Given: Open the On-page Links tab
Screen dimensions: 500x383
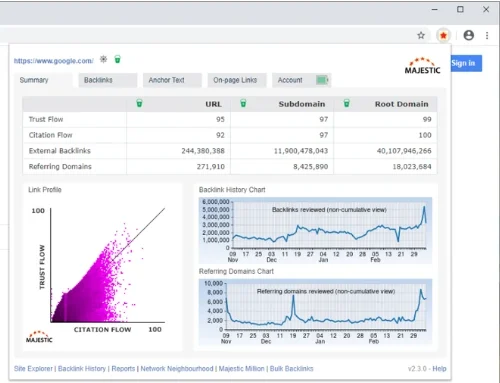Looking at the screenshot, I should [x=237, y=80].
